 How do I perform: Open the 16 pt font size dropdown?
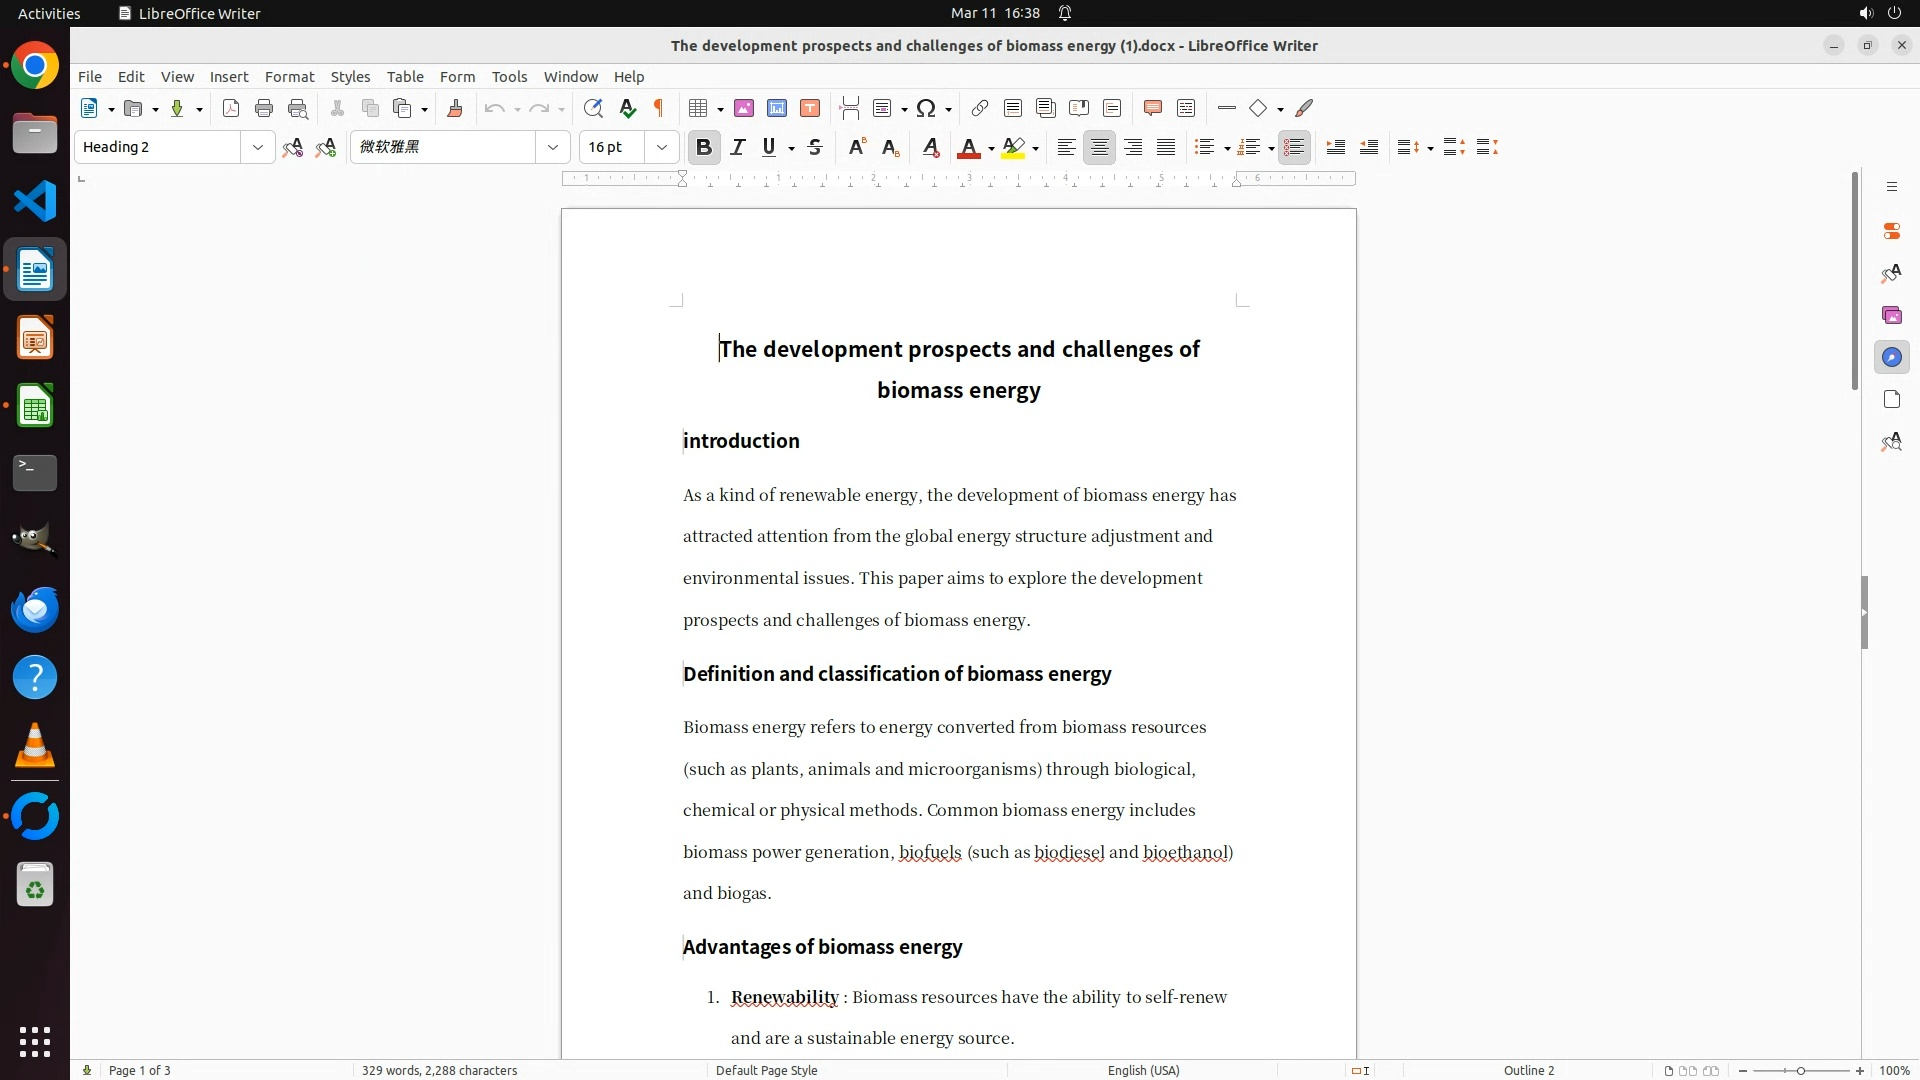[662, 148]
